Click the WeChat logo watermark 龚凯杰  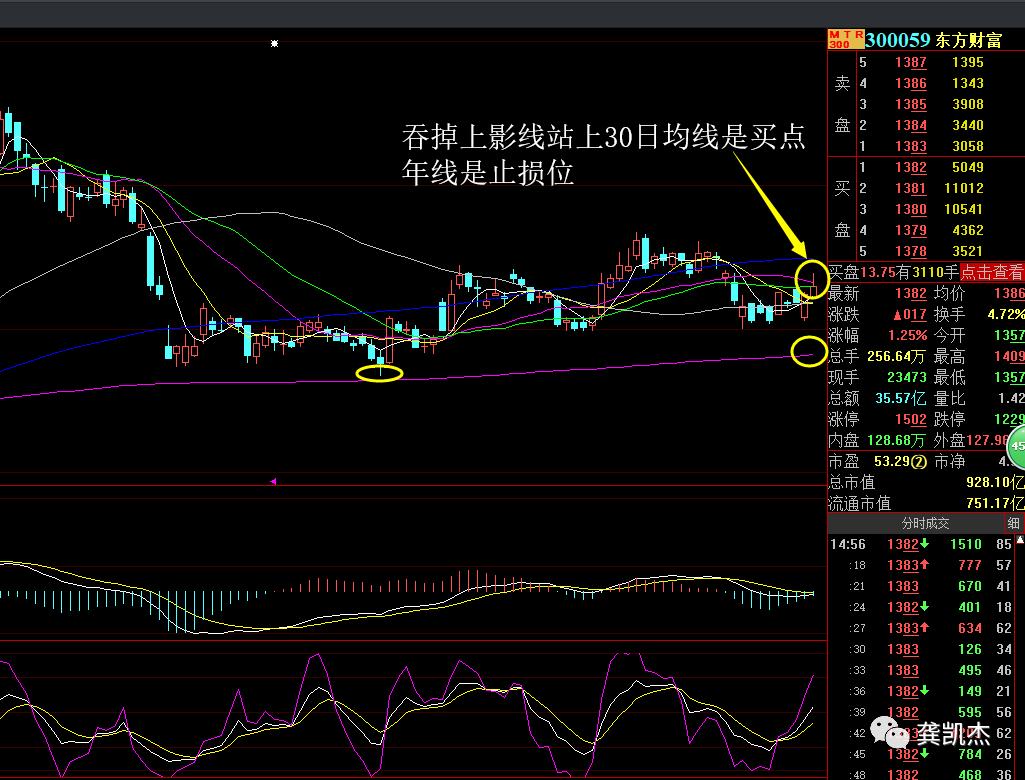tap(887, 733)
